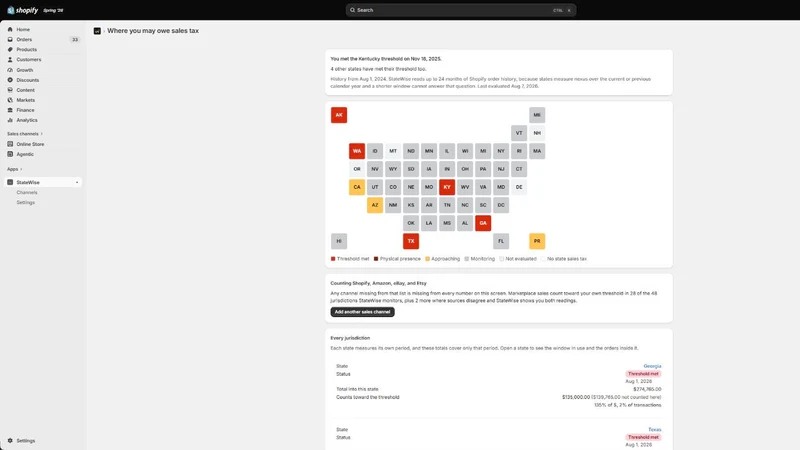Select the AK state tile

click(339, 115)
